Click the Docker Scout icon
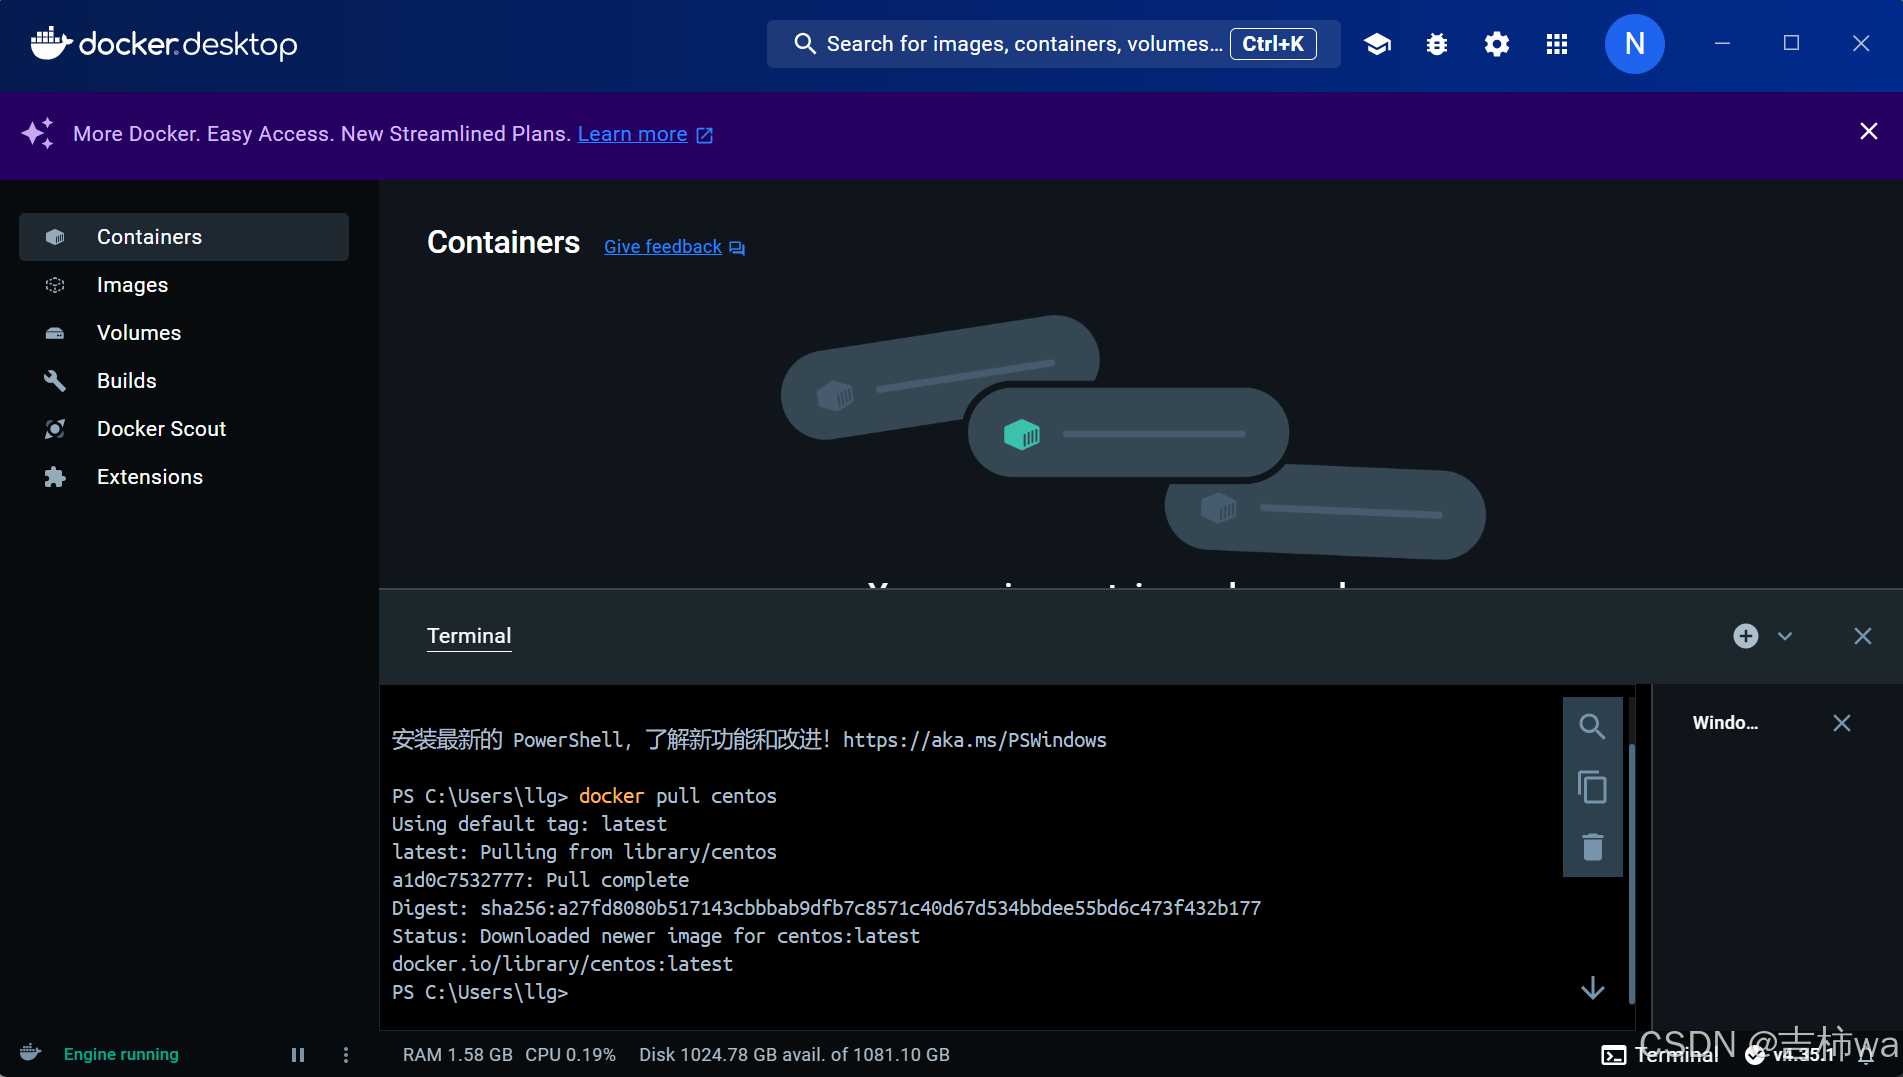1903x1077 pixels. (x=55, y=429)
